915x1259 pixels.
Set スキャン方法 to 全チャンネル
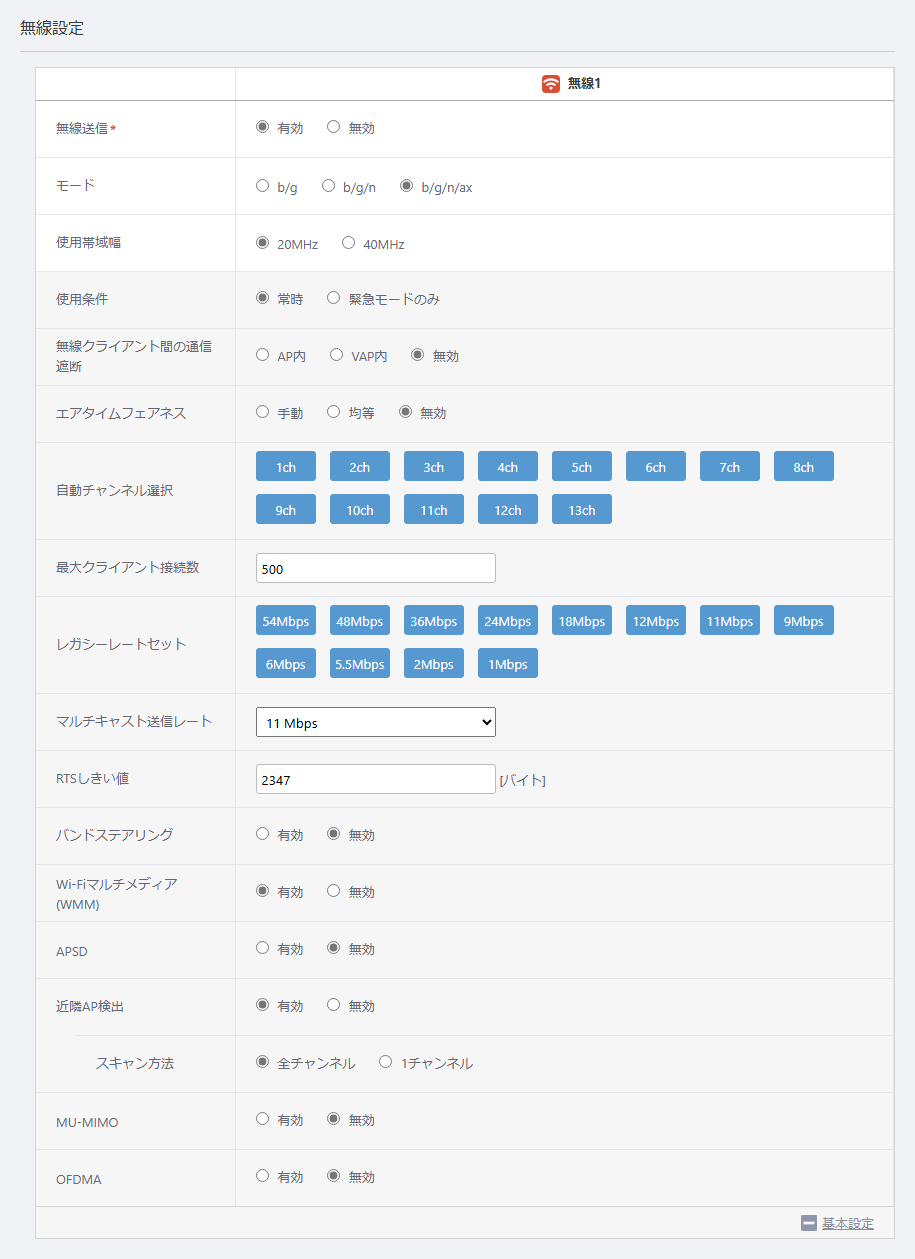coord(263,1062)
